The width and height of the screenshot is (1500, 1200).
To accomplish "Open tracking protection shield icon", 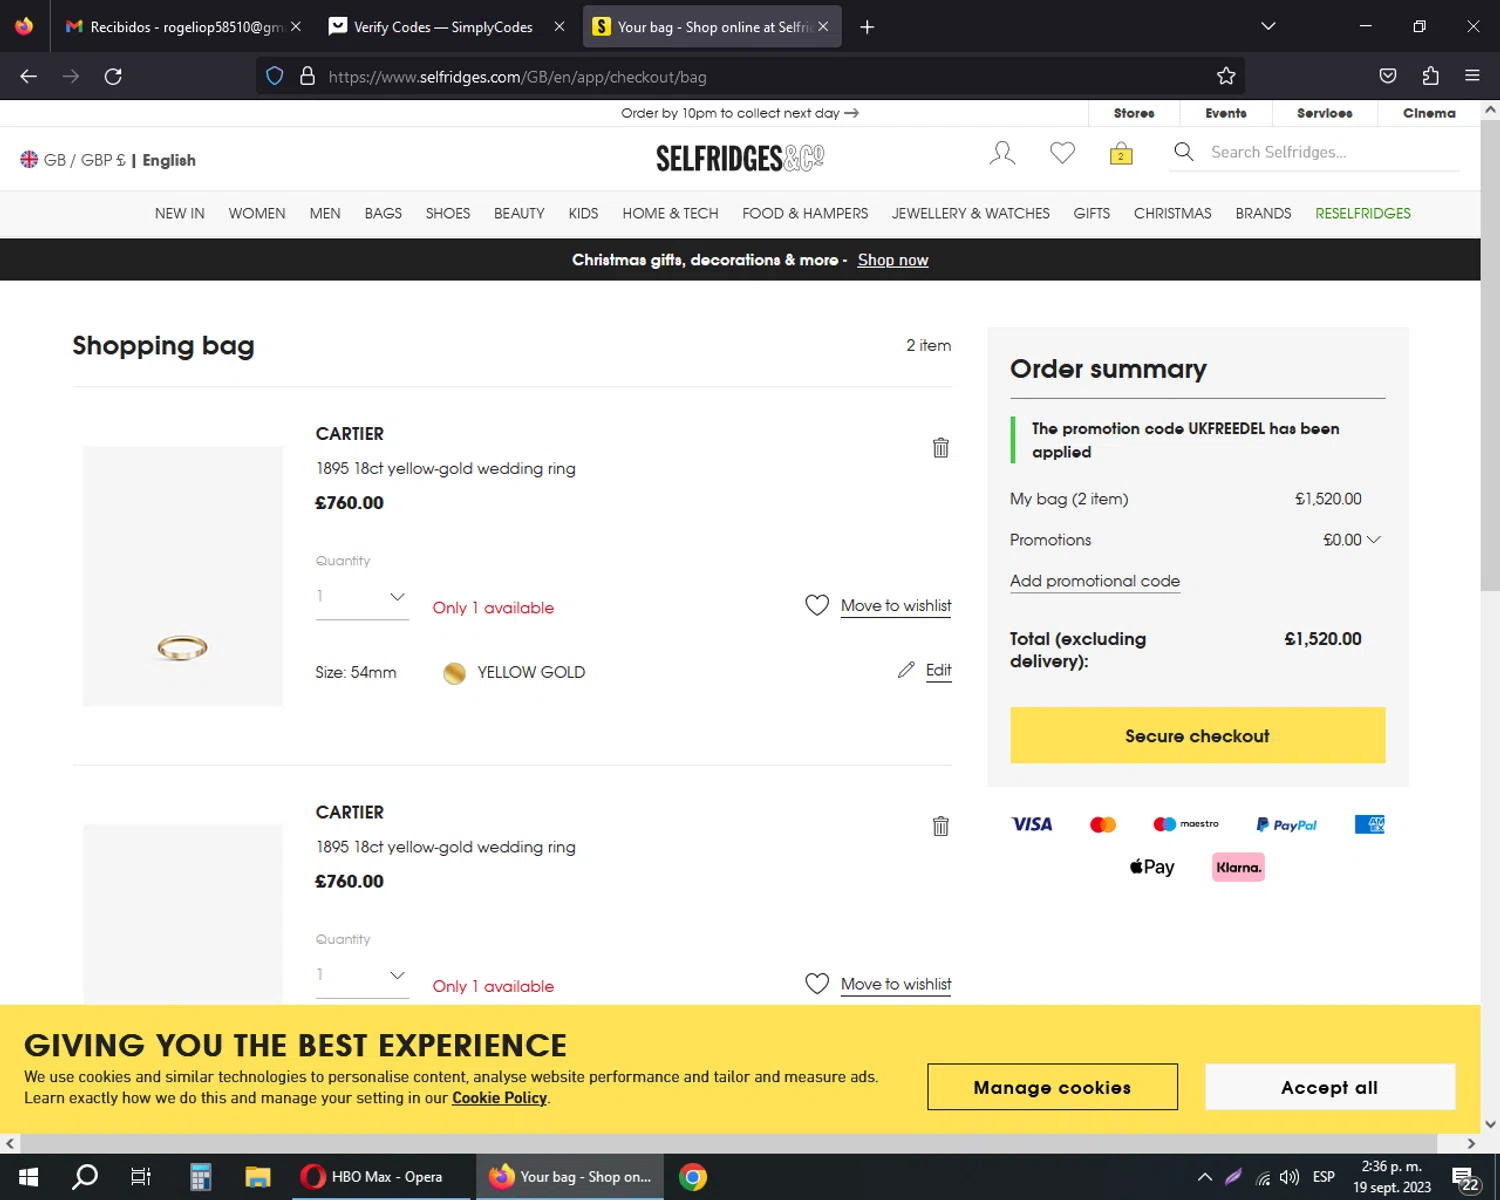I will pos(275,76).
